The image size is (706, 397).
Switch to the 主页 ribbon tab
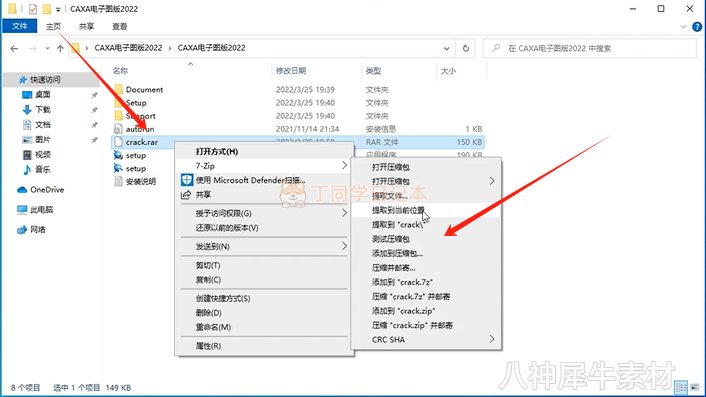point(53,27)
